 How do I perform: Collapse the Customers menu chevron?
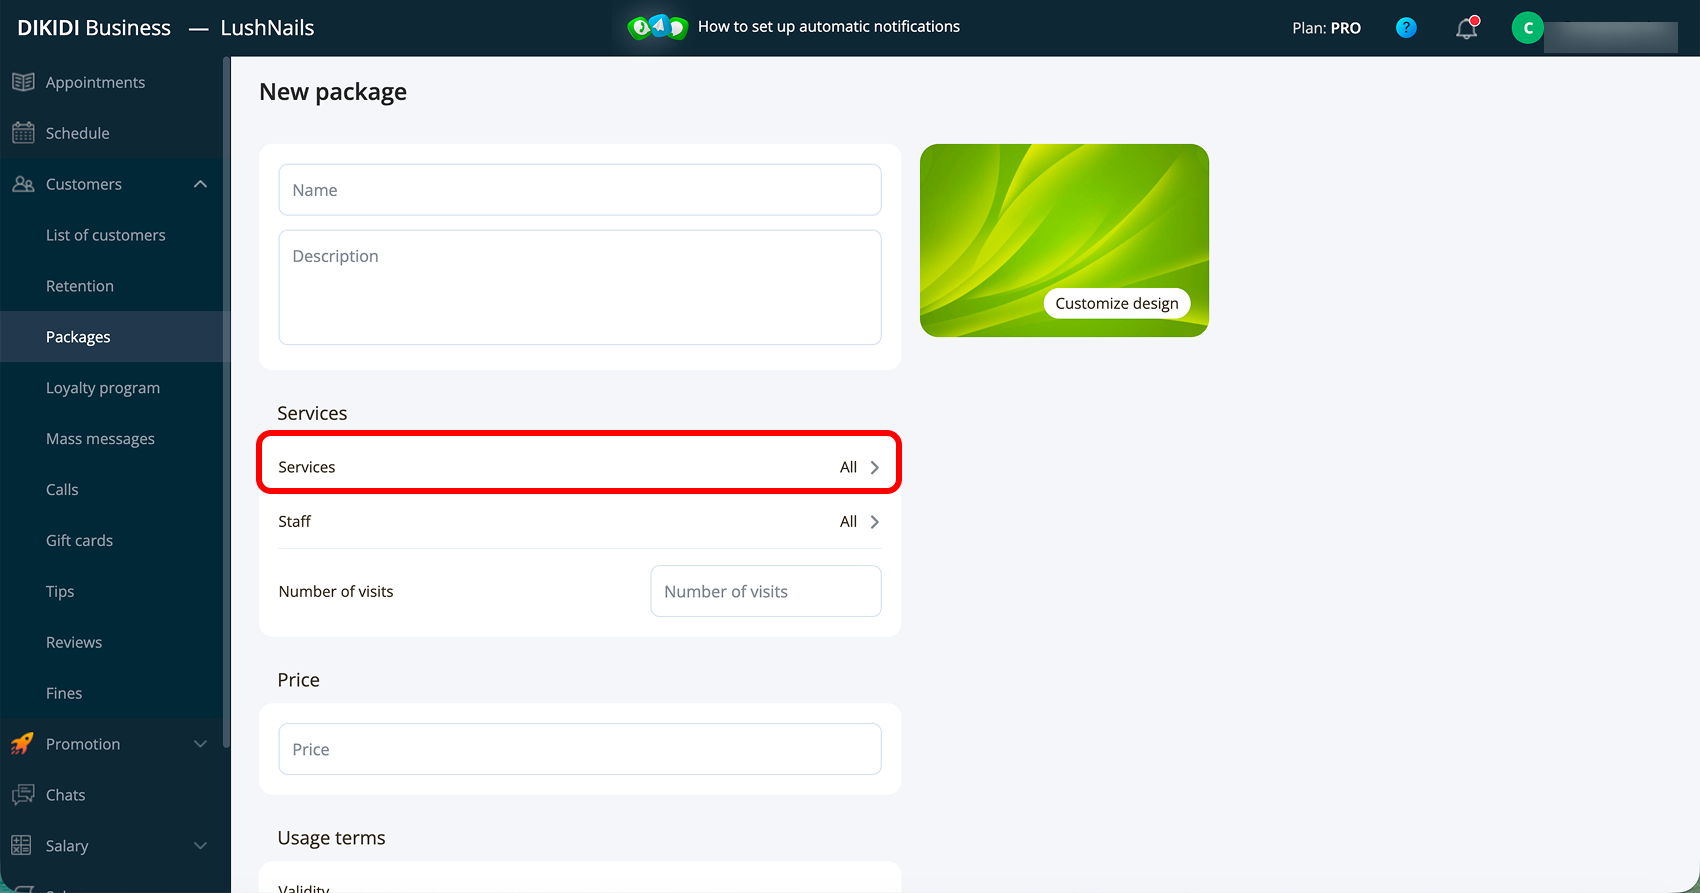coord(201,184)
